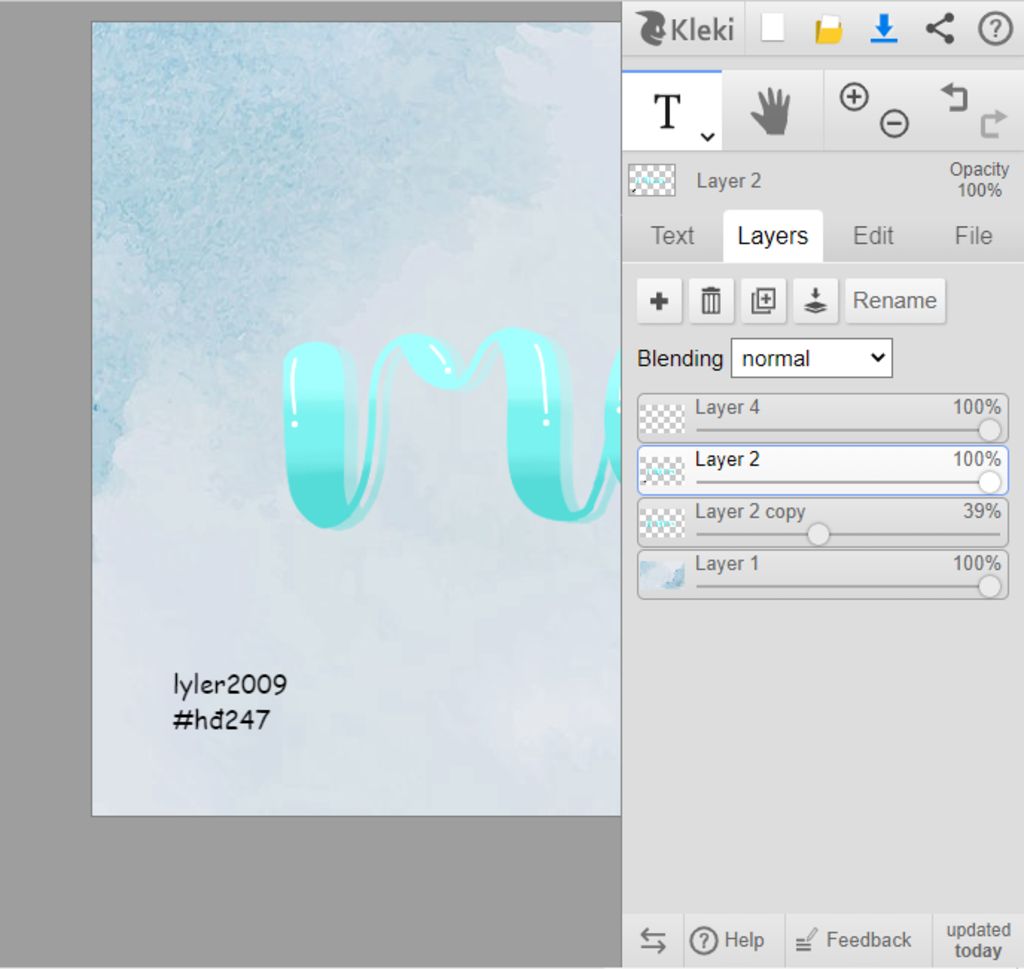The image size is (1024, 969).
Task: Merge layer down
Action: tap(816, 301)
